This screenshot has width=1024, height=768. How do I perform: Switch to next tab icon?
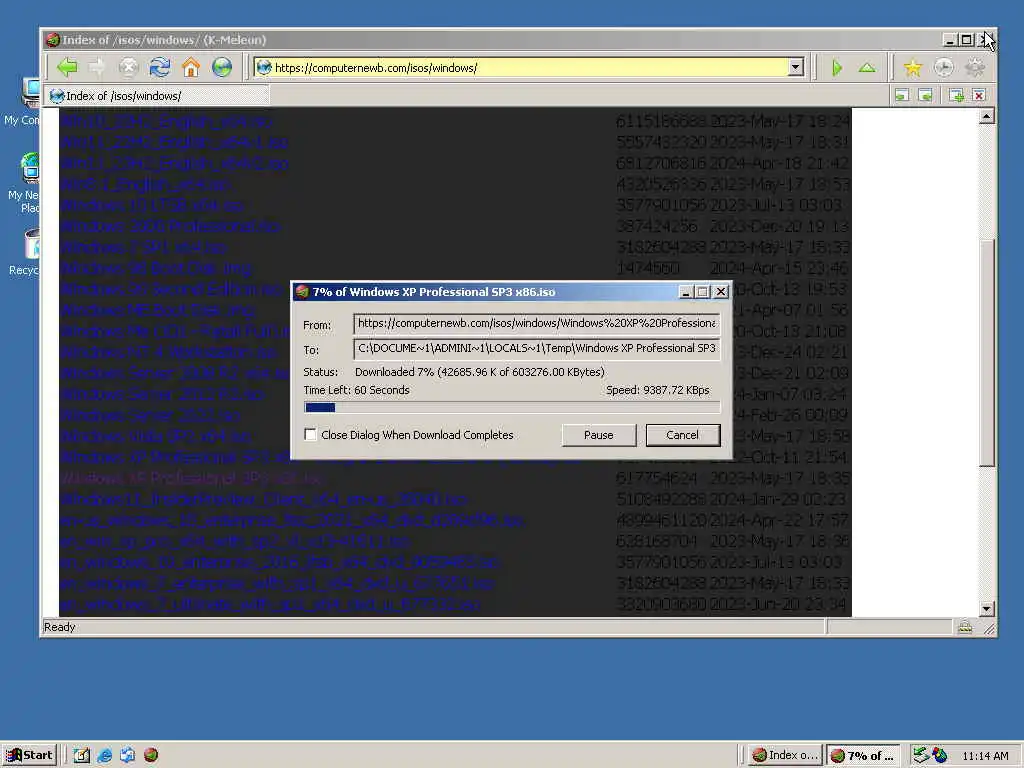[925, 95]
